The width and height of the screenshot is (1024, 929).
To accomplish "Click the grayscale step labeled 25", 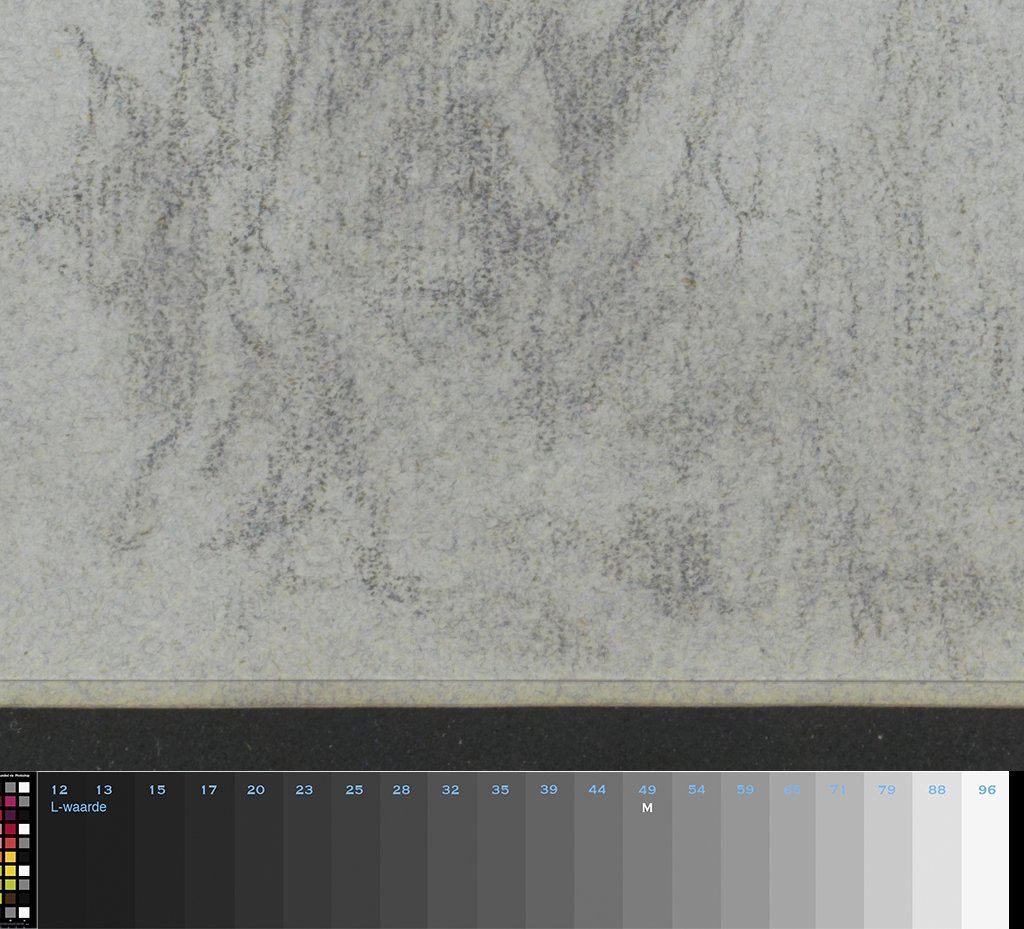I will [x=354, y=860].
